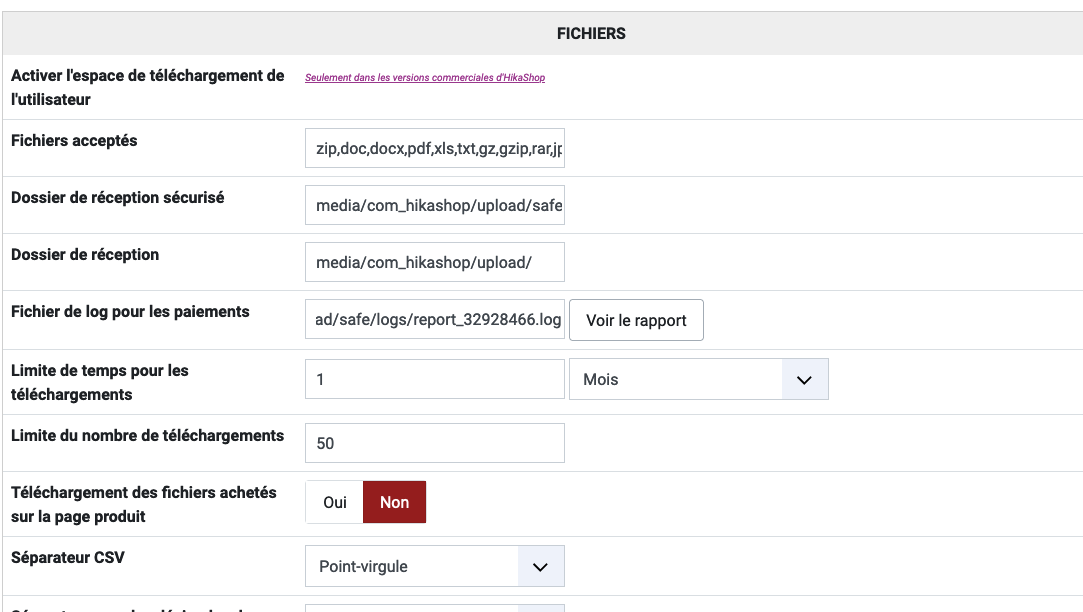Focus the secure upload folder path field
This screenshot has width=1083, height=612.
[x=434, y=206]
